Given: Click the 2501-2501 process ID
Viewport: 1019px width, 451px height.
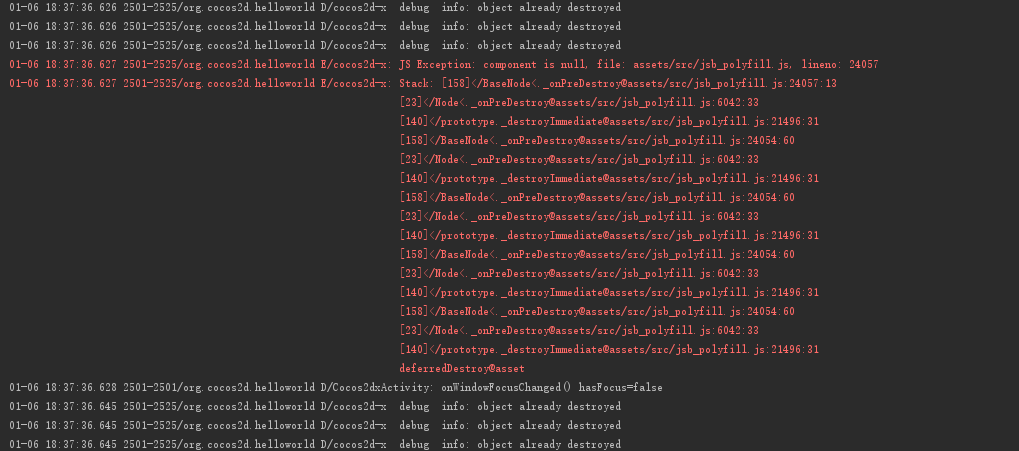Looking at the screenshot, I should [146, 387].
